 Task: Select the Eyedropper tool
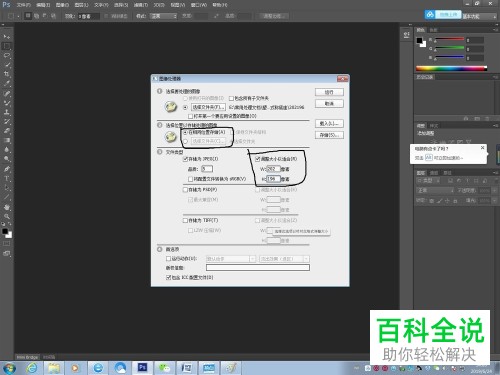[7, 84]
